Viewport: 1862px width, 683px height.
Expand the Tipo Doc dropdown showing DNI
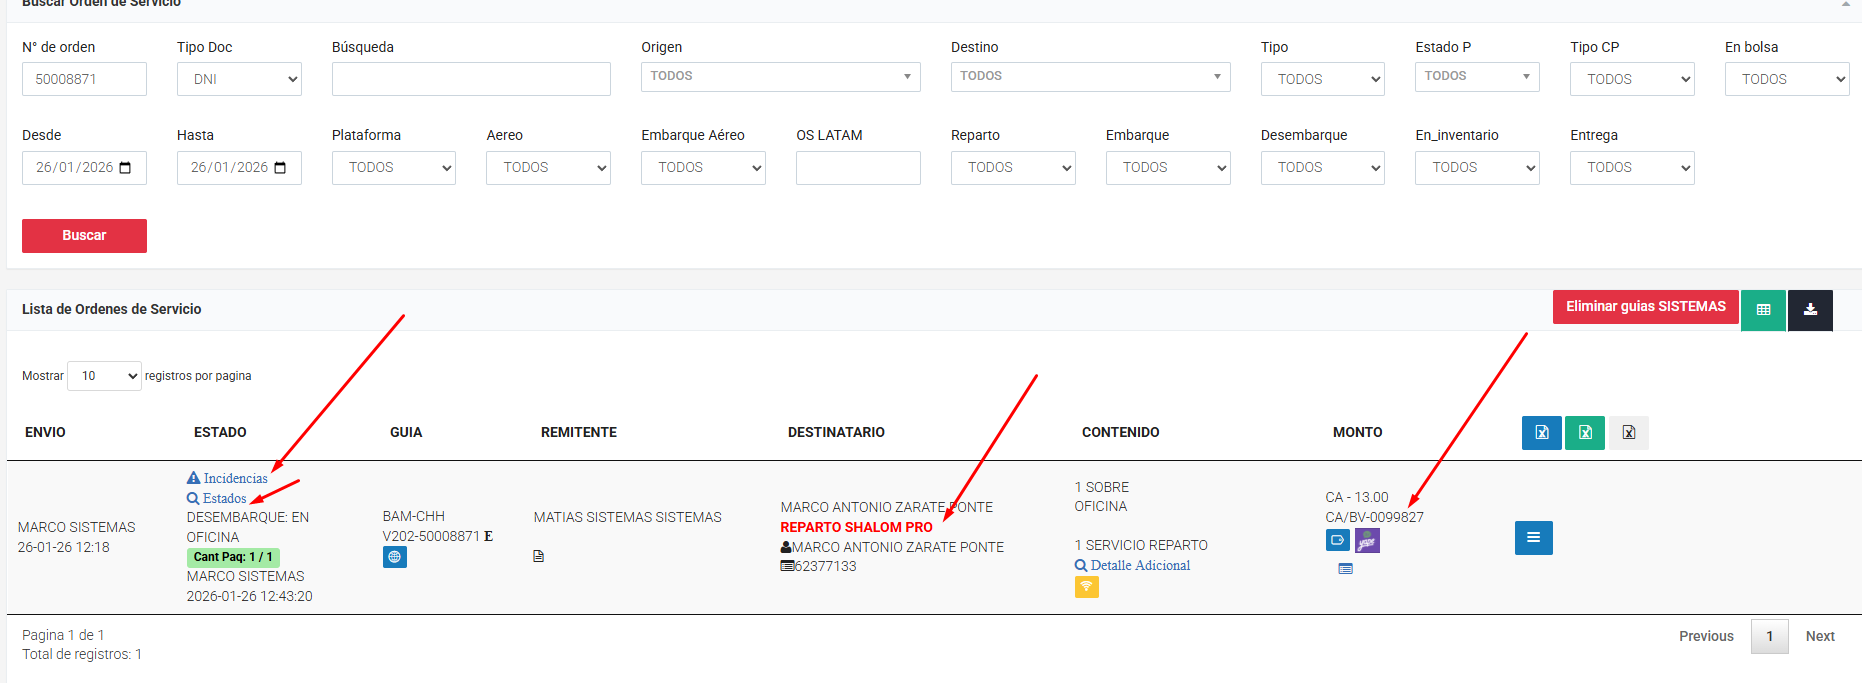[239, 79]
